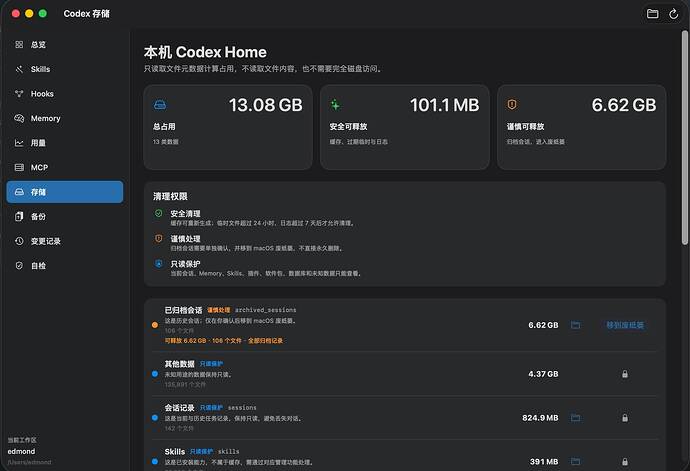Open MCP sidebar item
This screenshot has width=690, height=471.
pos(65,168)
